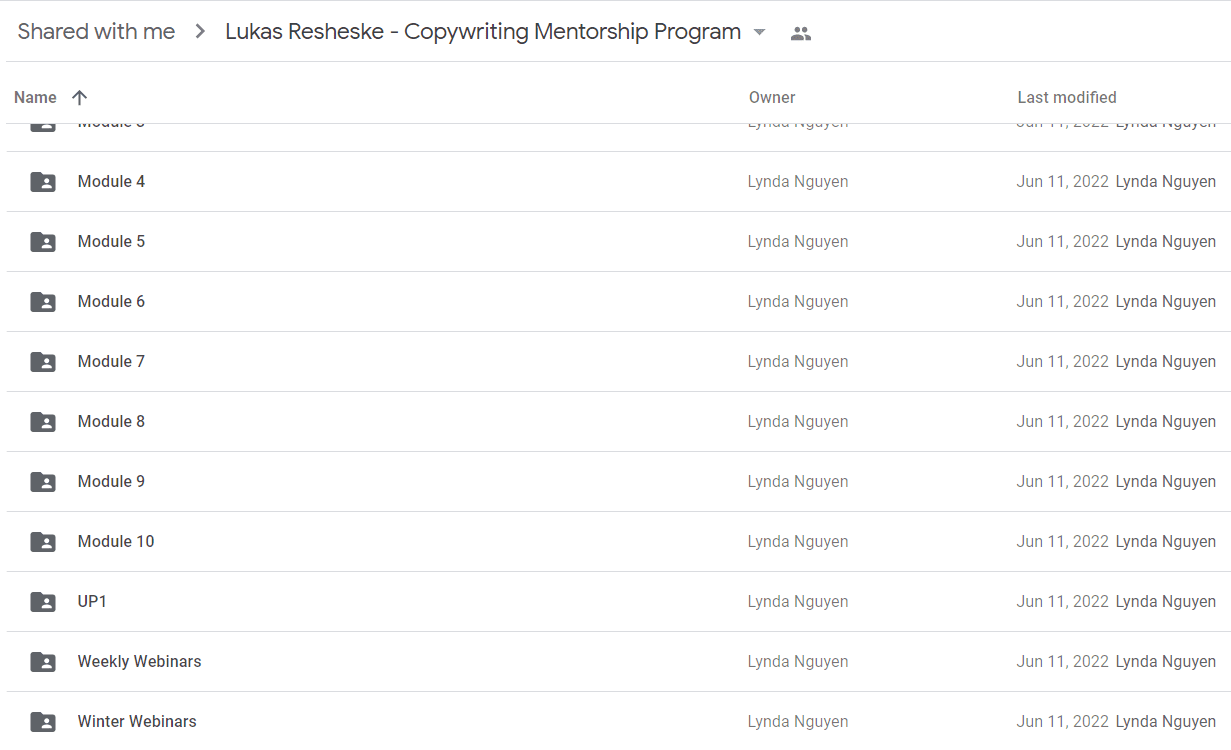Click owner Lynda Nguyen in Weekly Webinars row
Viewport: 1231px width, 750px height.
tap(798, 661)
